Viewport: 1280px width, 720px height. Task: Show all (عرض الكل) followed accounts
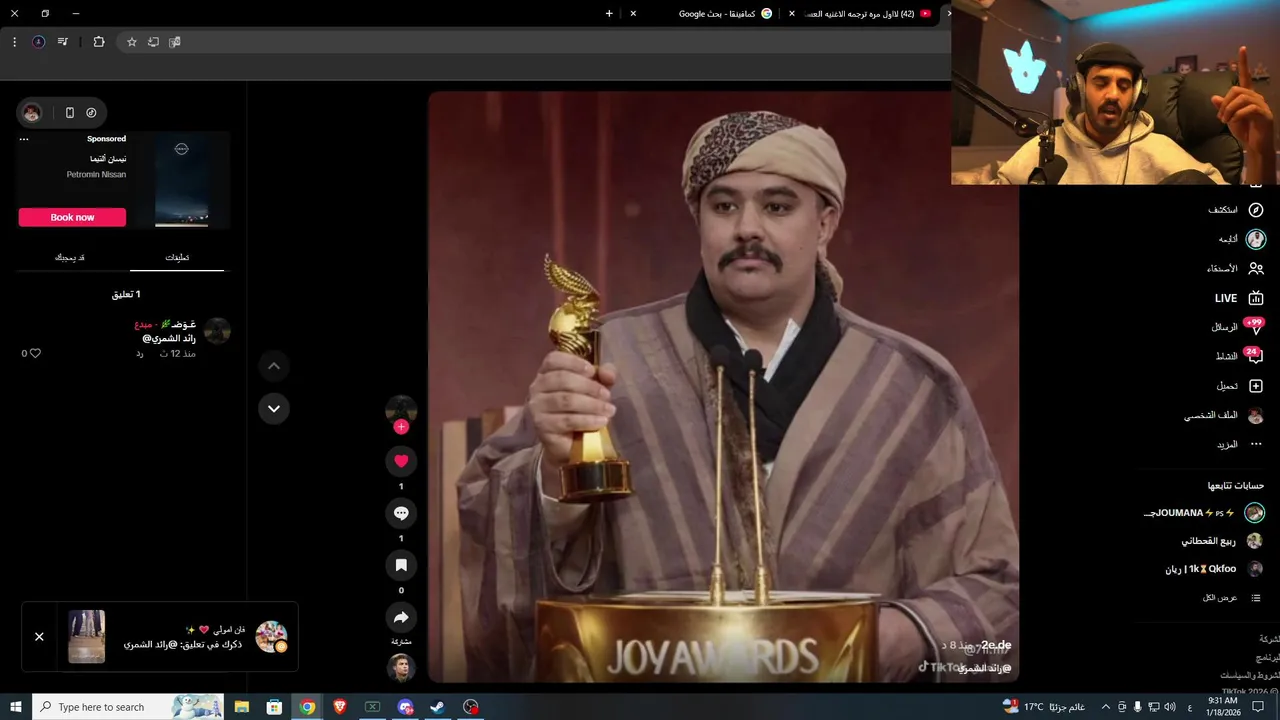[1232, 597]
